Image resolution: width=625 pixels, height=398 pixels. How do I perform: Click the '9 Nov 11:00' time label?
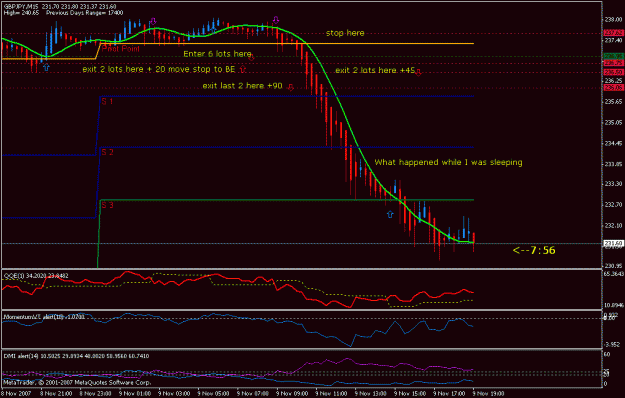tap(332, 394)
